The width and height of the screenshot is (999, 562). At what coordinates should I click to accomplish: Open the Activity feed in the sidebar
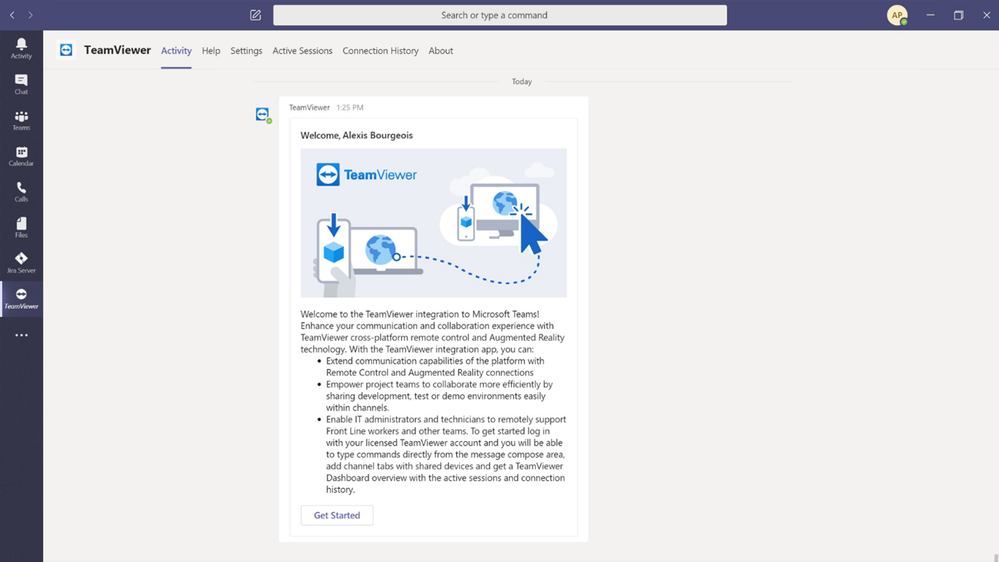click(x=21, y=48)
